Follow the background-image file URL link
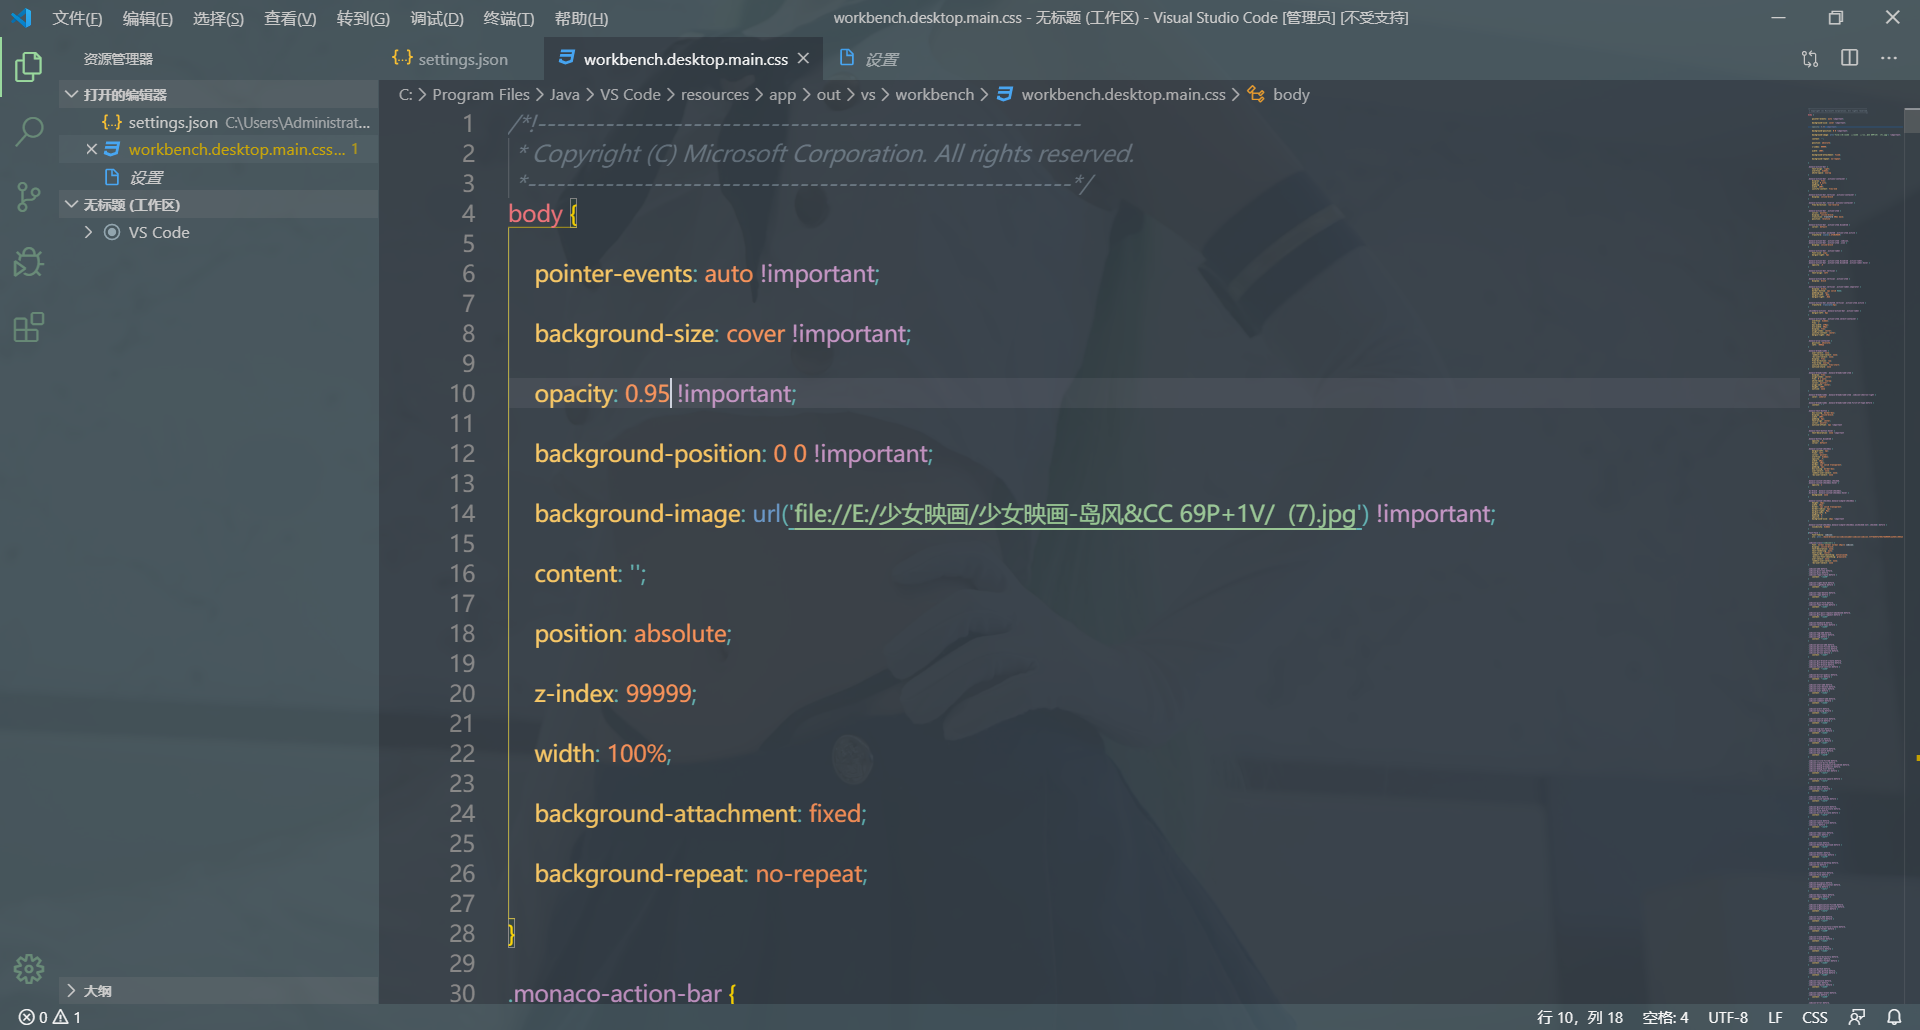Image resolution: width=1920 pixels, height=1030 pixels. [1075, 513]
